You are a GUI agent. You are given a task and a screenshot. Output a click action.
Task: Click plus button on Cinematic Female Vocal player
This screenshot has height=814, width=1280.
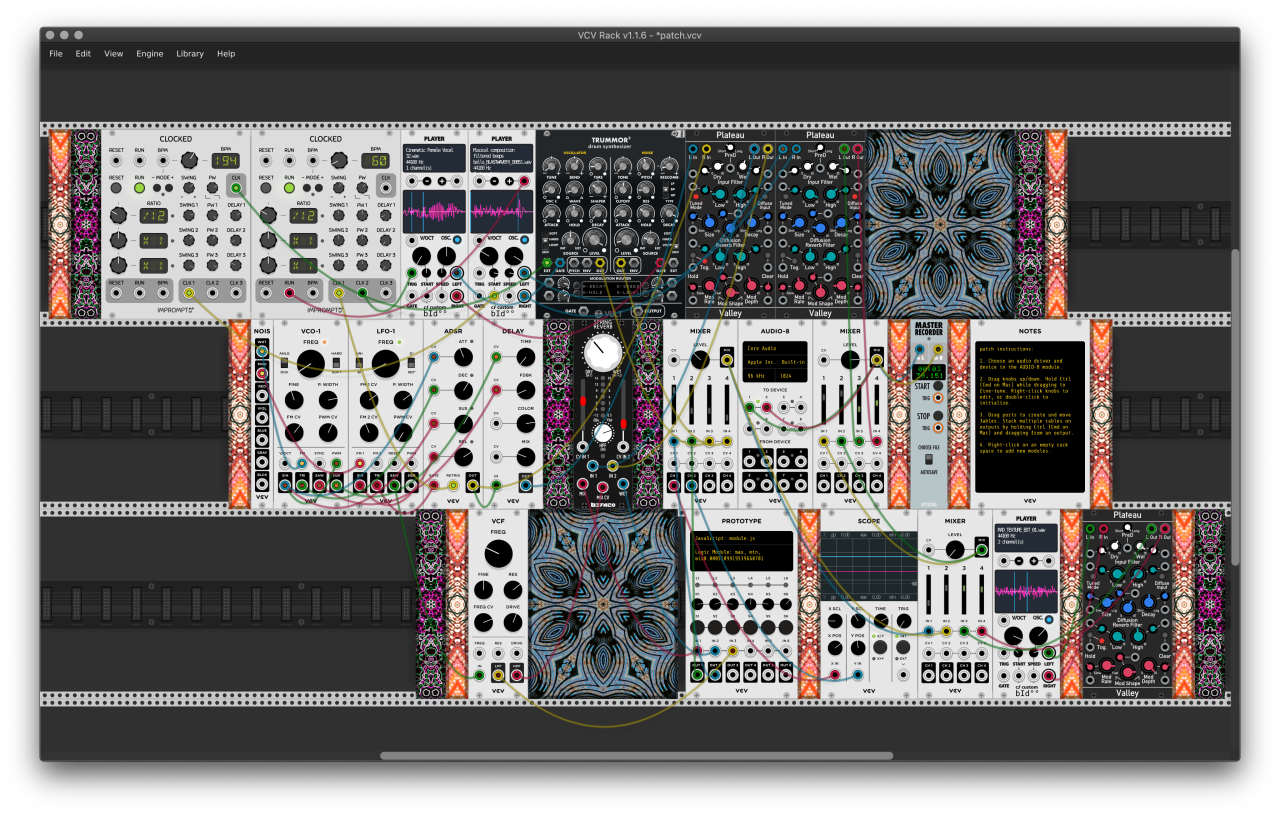click(x=442, y=182)
